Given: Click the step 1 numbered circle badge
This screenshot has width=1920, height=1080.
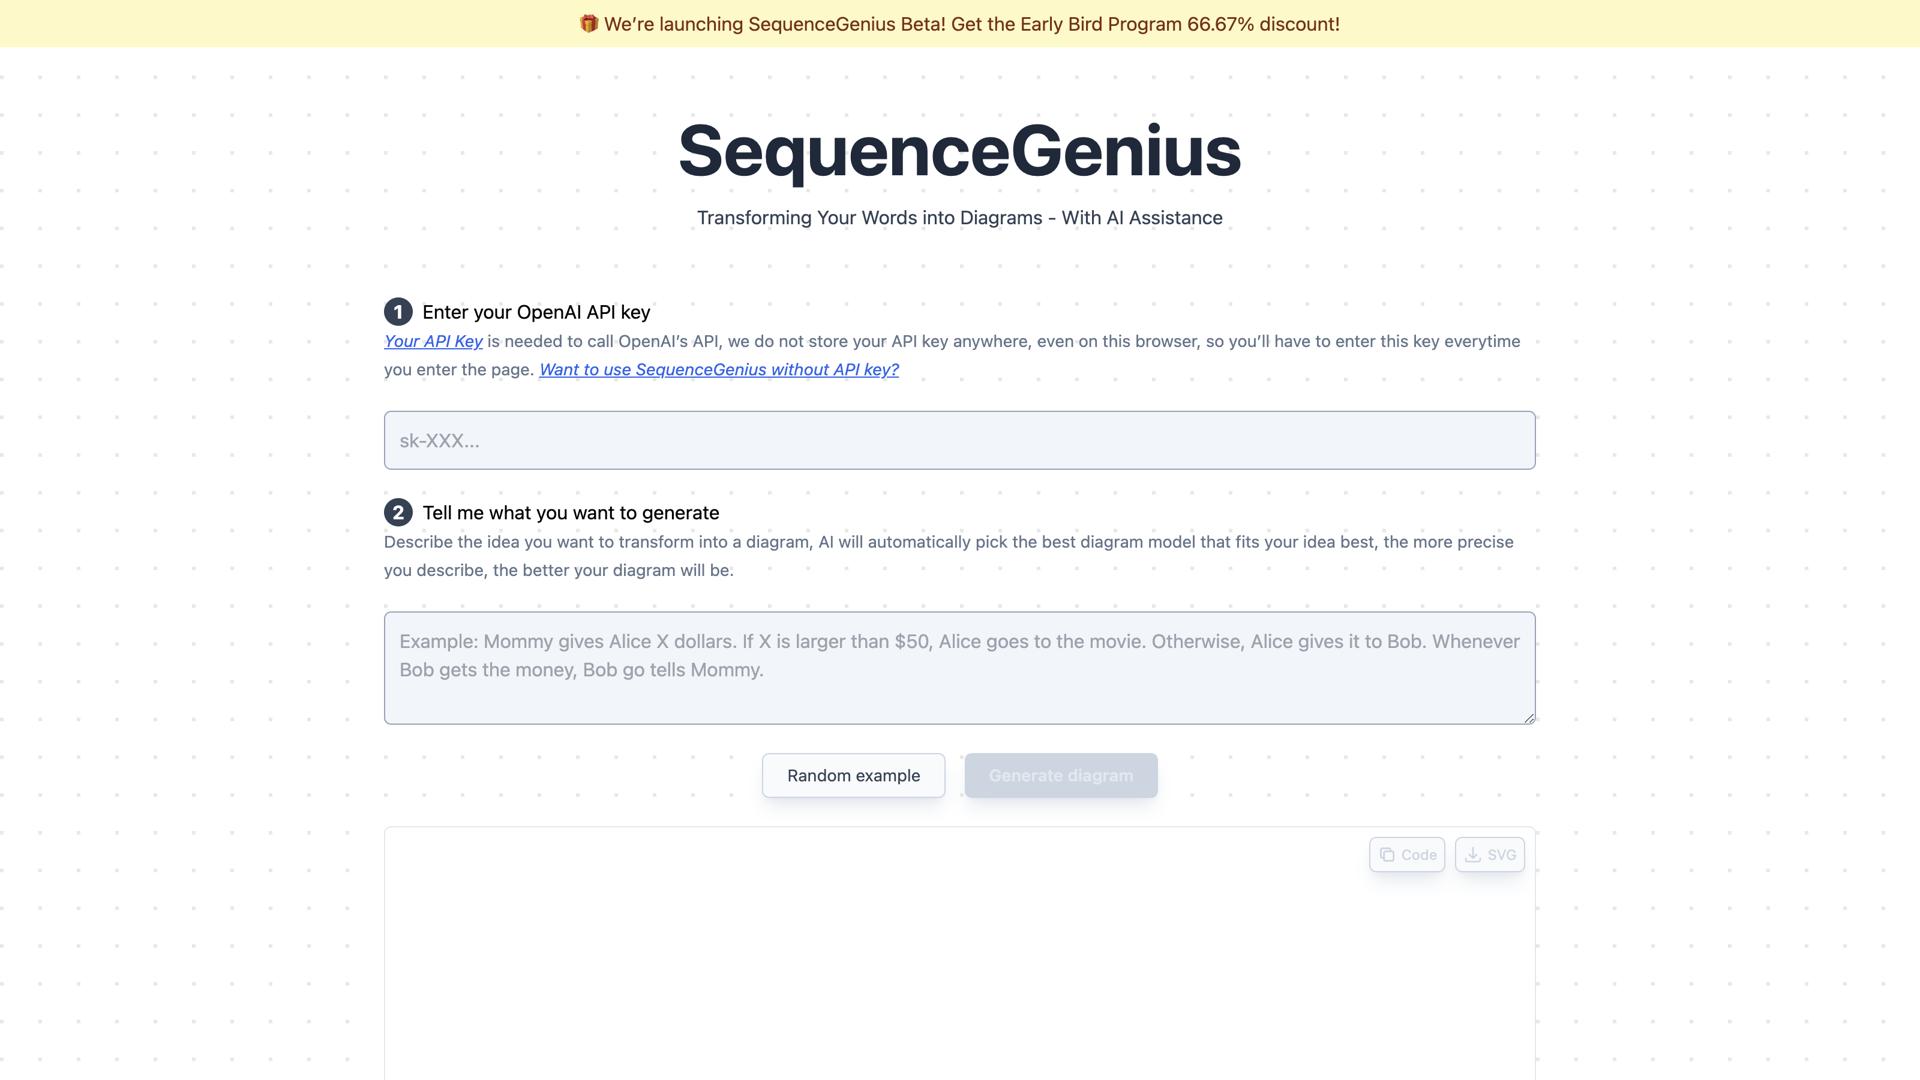Looking at the screenshot, I should [398, 312].
